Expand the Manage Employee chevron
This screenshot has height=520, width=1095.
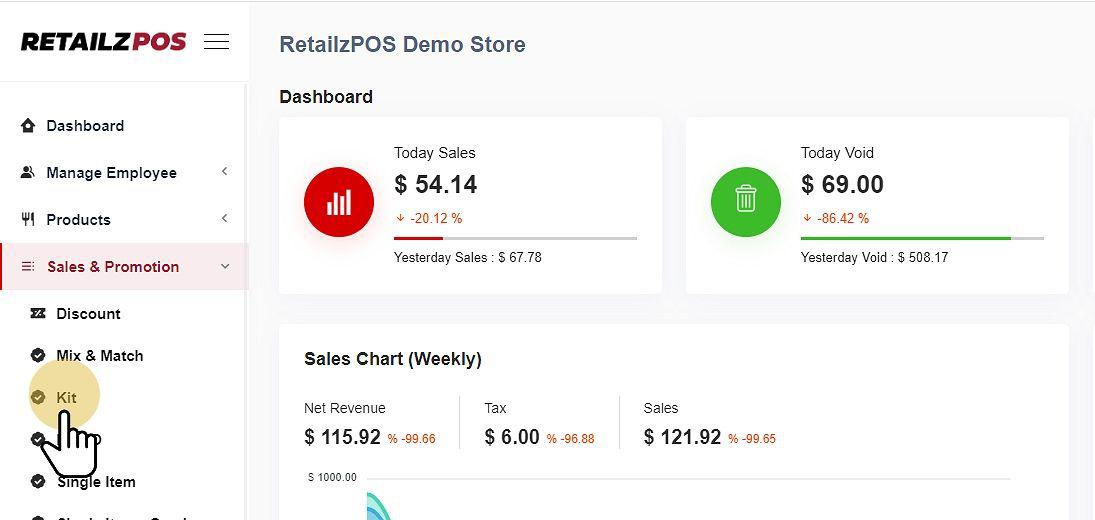pyautogui.click(x=224, y=172)
